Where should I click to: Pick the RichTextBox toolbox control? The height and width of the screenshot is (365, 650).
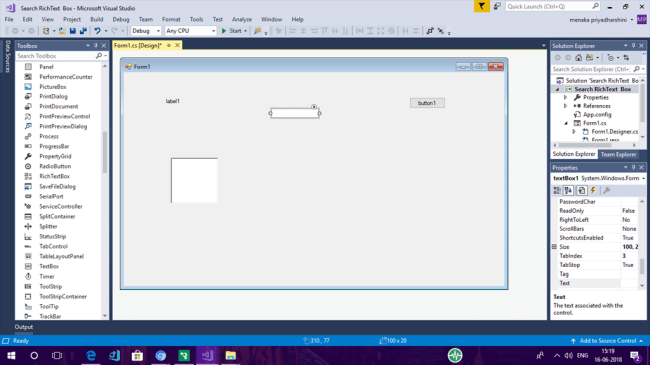pyautogui.click(x=54, y=176)
